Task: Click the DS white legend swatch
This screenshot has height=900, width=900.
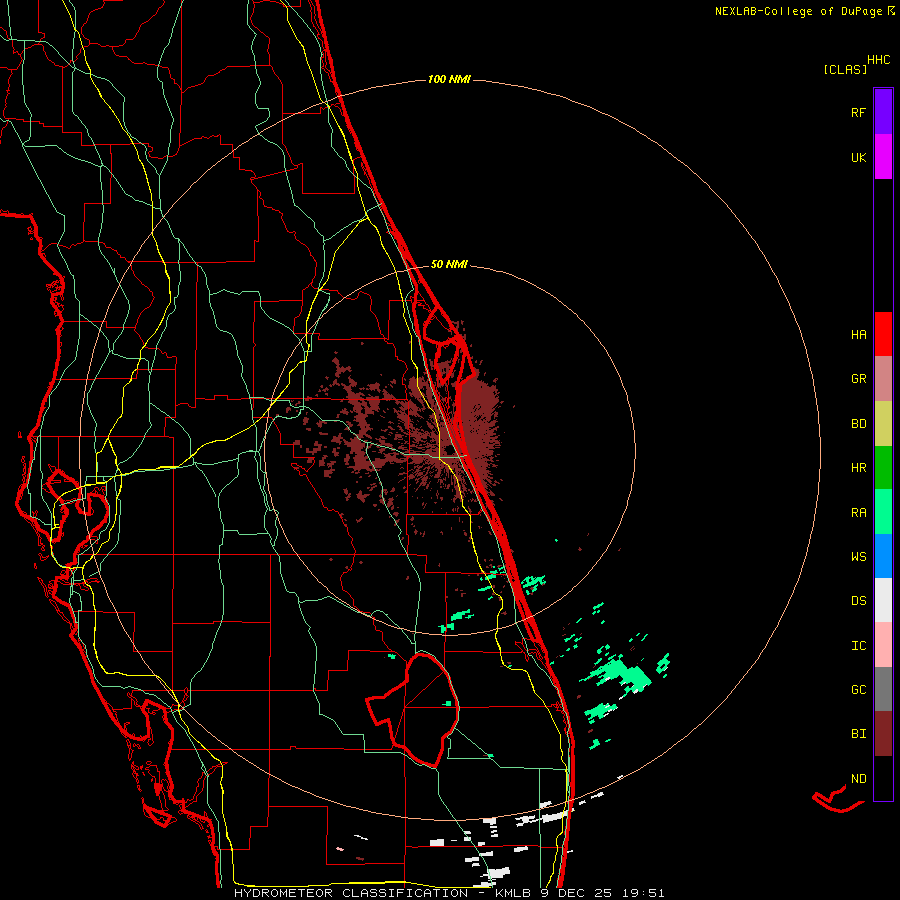Action: point(883,600)
